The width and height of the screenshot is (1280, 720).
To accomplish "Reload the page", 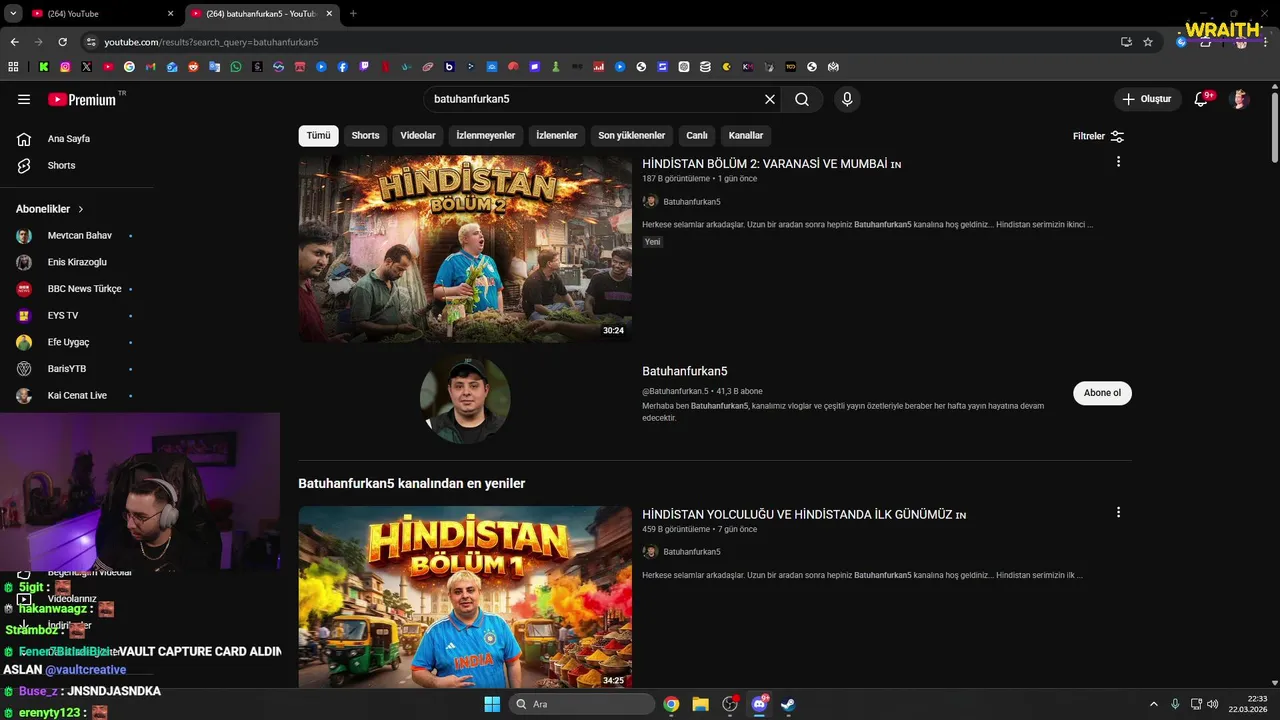I will (x=62, y=42).
